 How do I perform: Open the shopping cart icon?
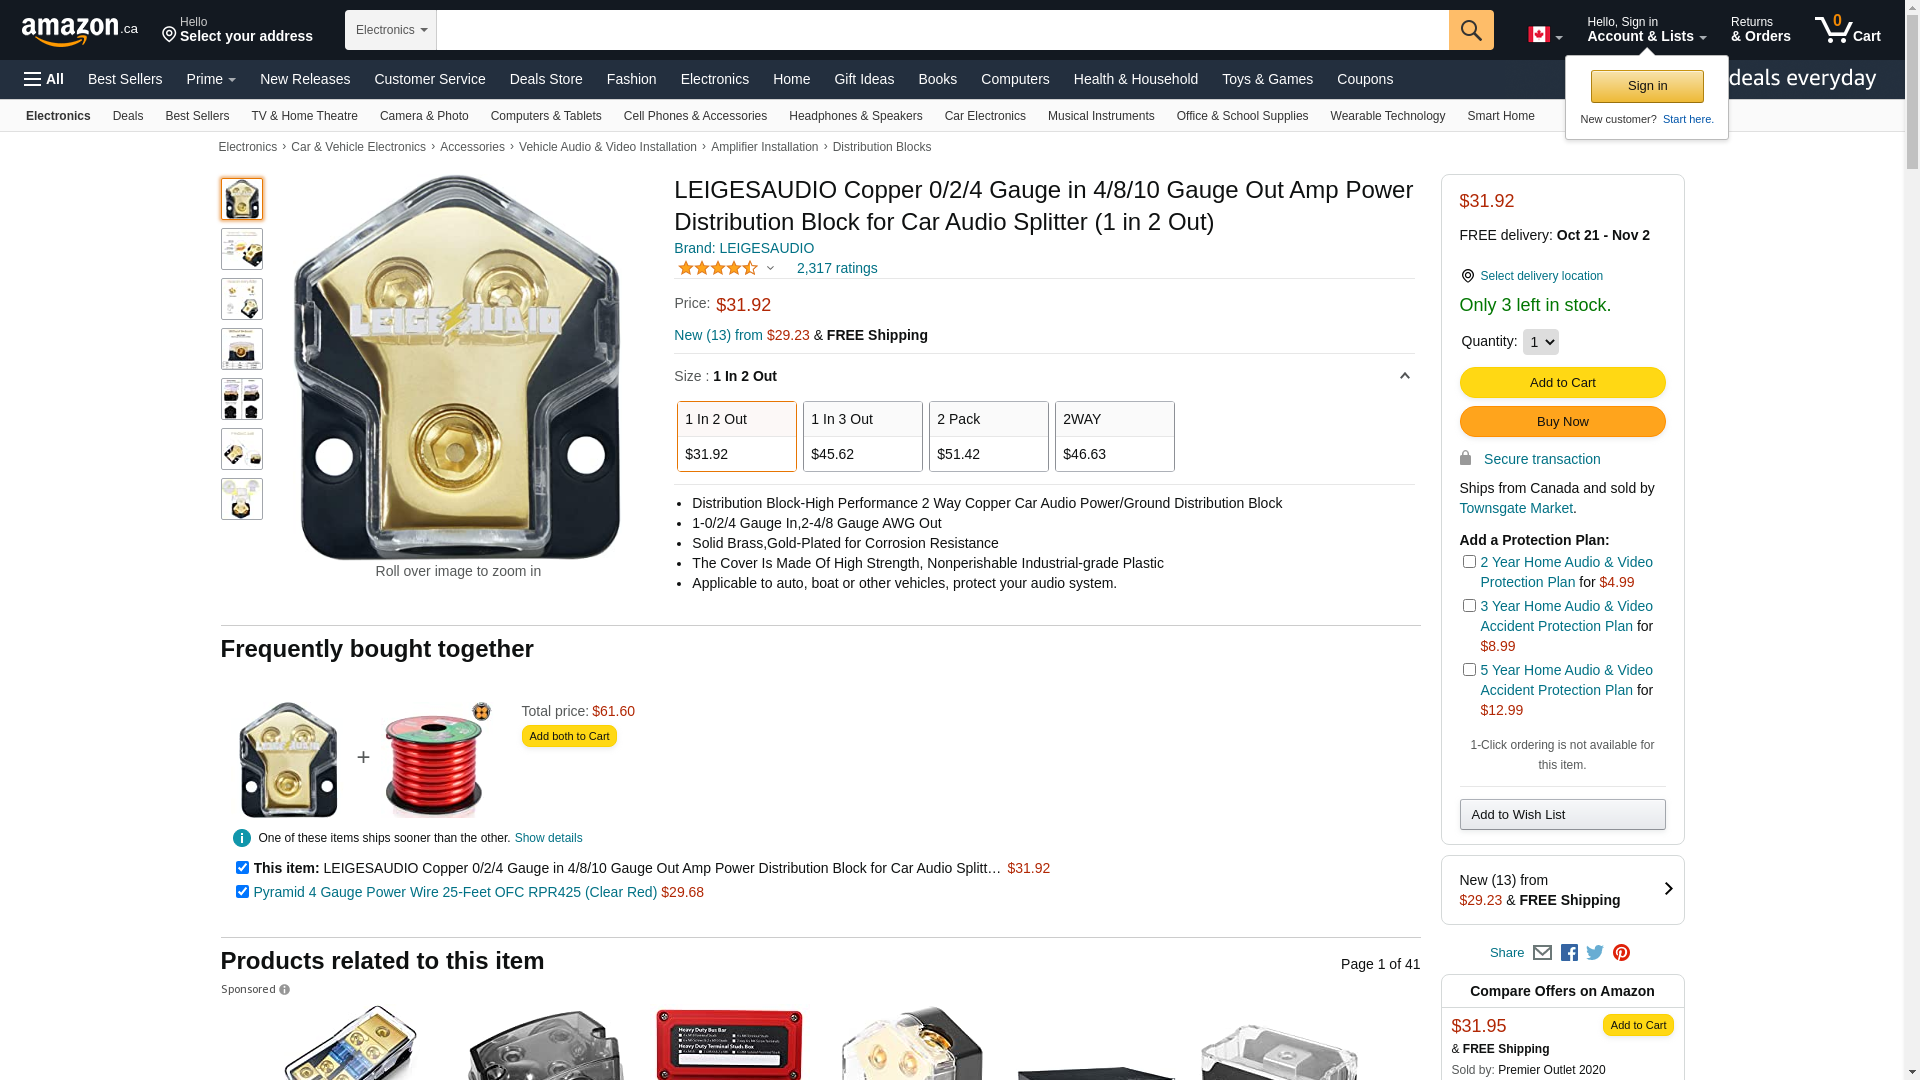(x=1847, y=30)
